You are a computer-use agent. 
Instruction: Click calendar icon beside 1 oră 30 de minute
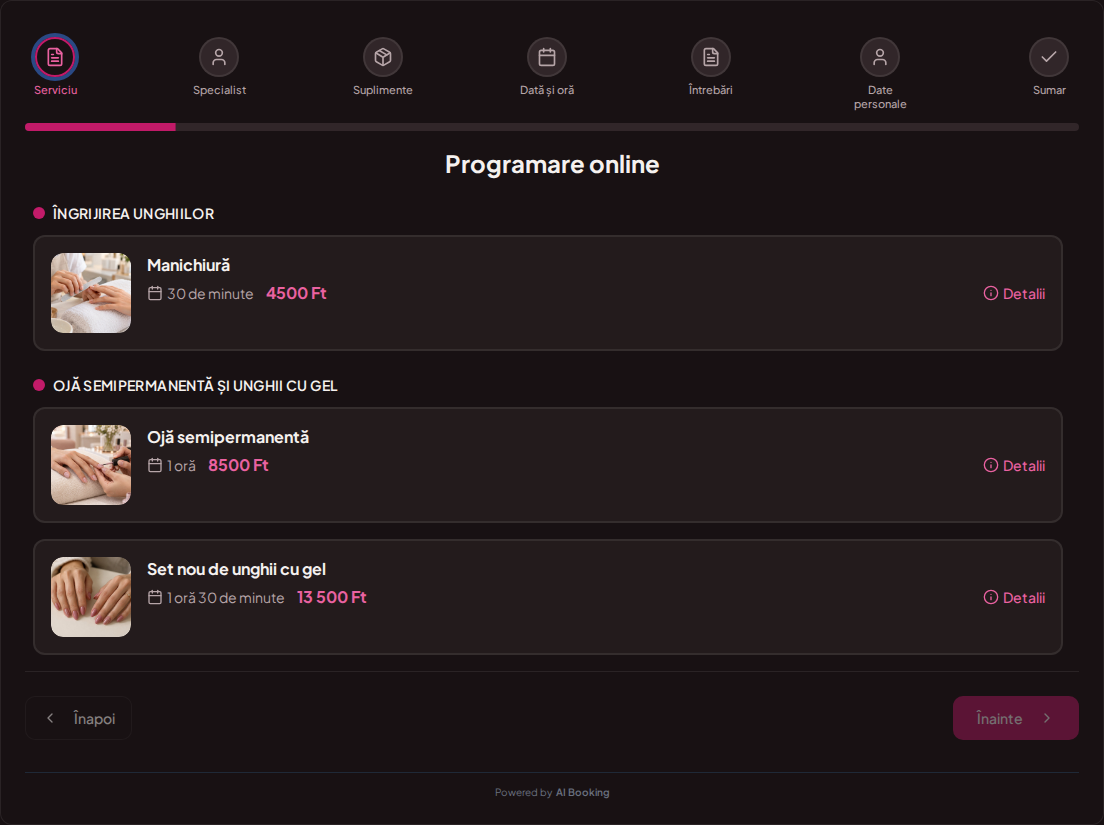click(x=155, y=598)
